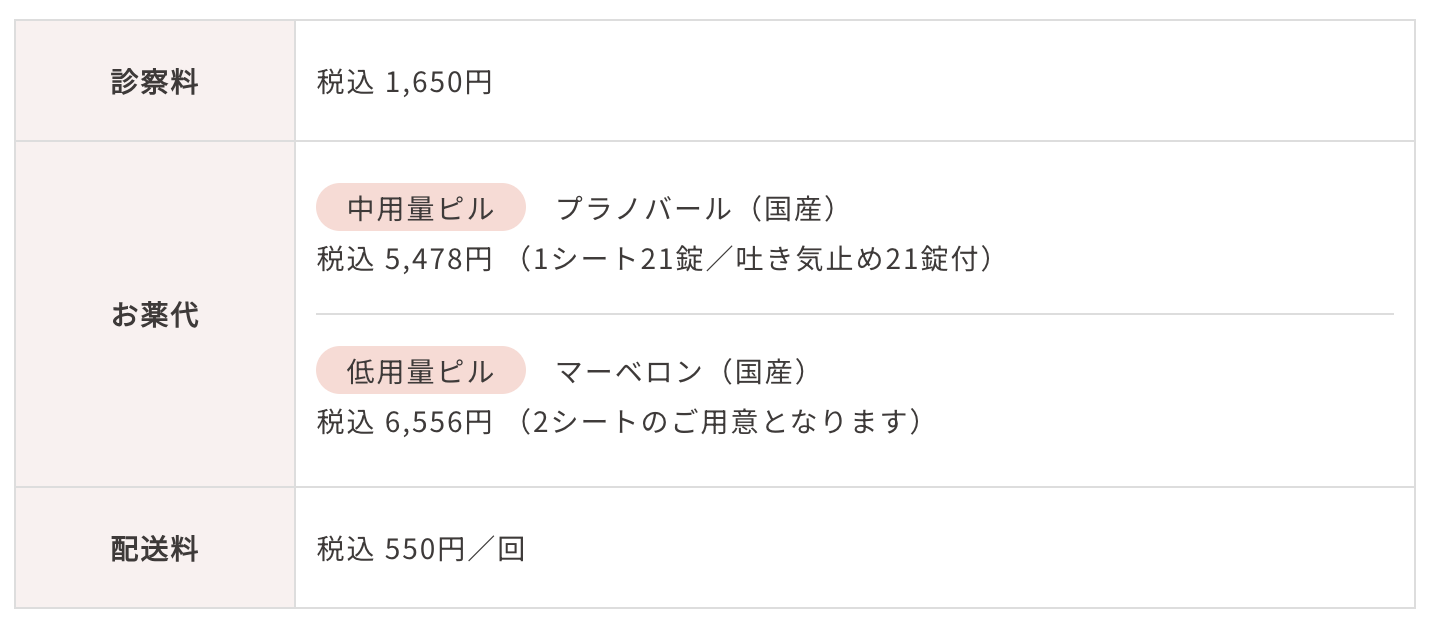
Task: Click the 中用量ピル pink badge
Action: [421, 208]
